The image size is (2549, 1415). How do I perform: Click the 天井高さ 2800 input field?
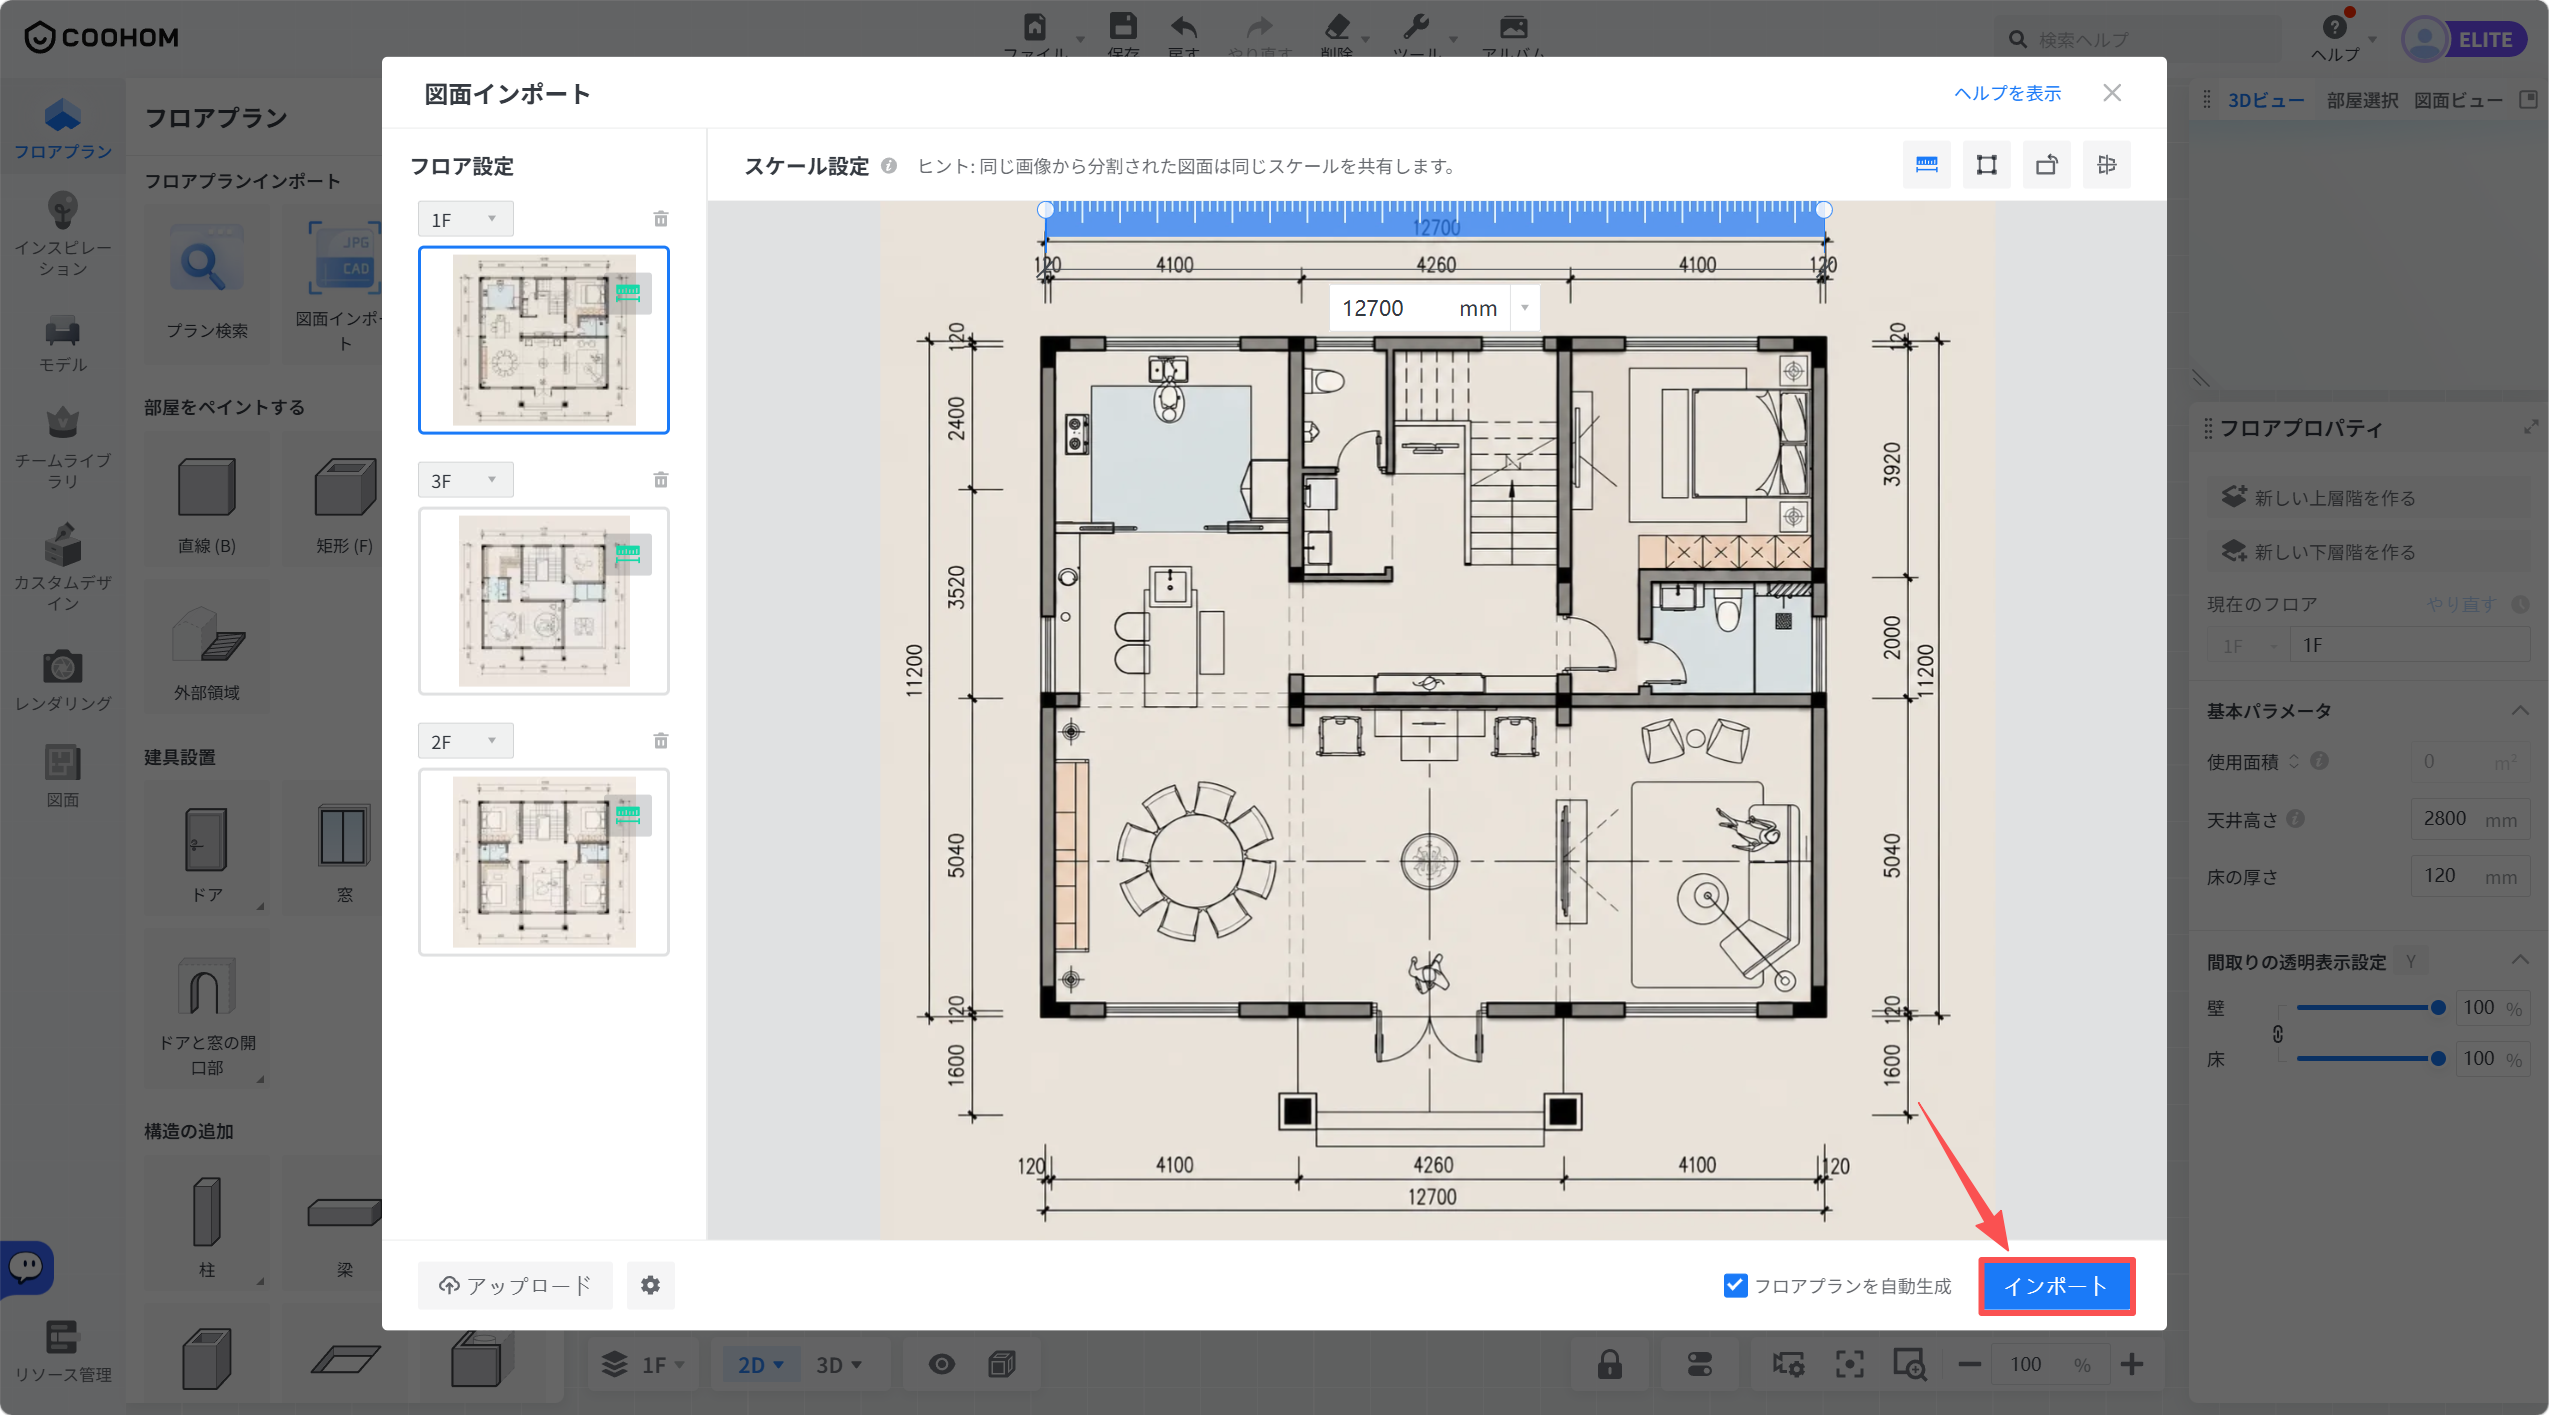(2469, 819)
